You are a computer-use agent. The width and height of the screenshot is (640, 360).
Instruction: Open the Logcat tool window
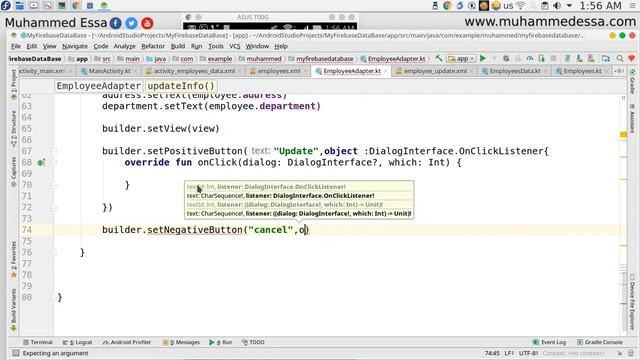[x=78, y=342]
